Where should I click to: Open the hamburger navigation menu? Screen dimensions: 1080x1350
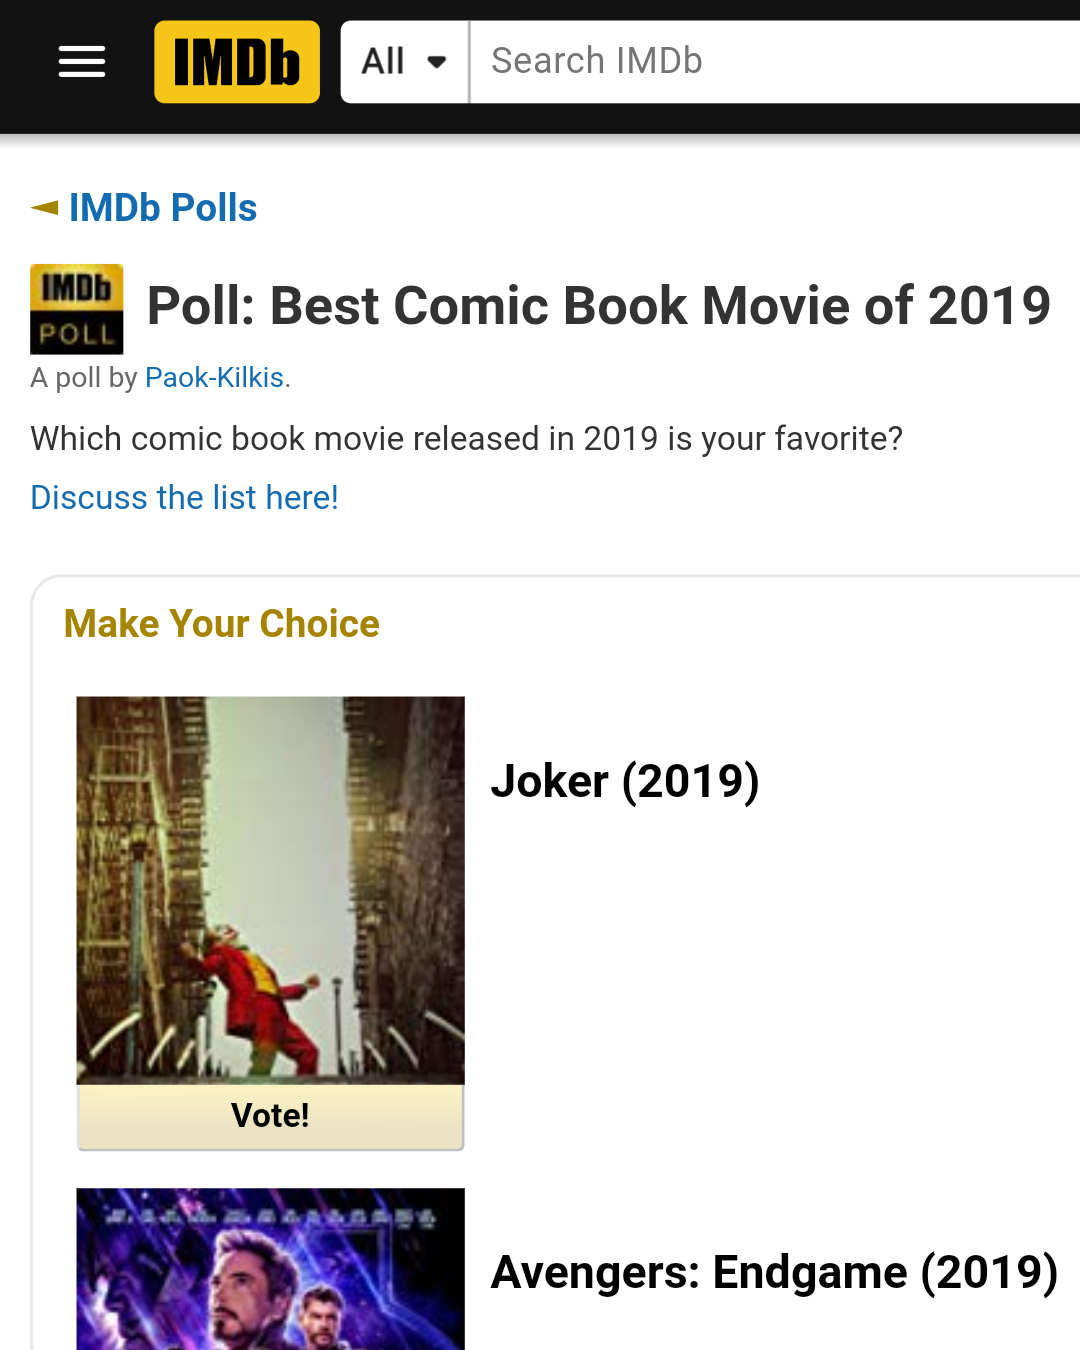(x=82, y=62)
